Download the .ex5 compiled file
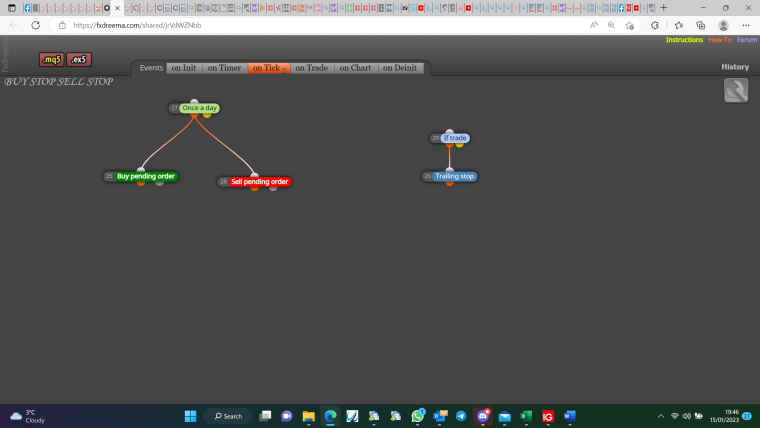The height and width of the screenshot is (428, 760). pyautogui.click(x=79, y=60)
